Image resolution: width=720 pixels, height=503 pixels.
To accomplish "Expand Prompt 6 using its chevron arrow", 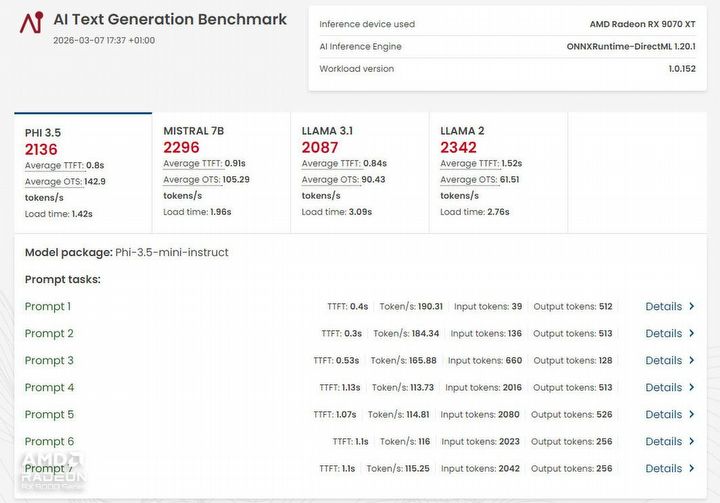I will 692,442.
